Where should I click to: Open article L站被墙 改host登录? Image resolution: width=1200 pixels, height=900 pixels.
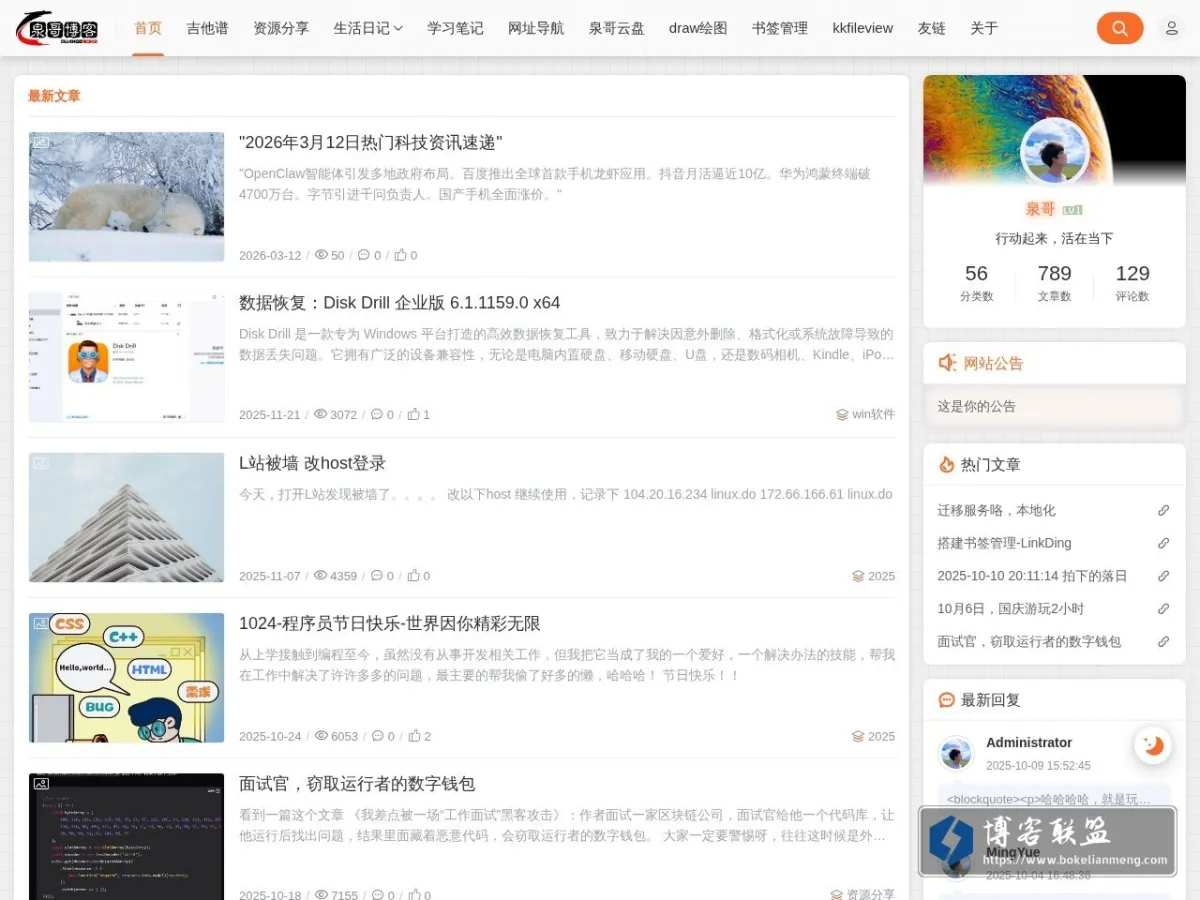tap(312, 463)
